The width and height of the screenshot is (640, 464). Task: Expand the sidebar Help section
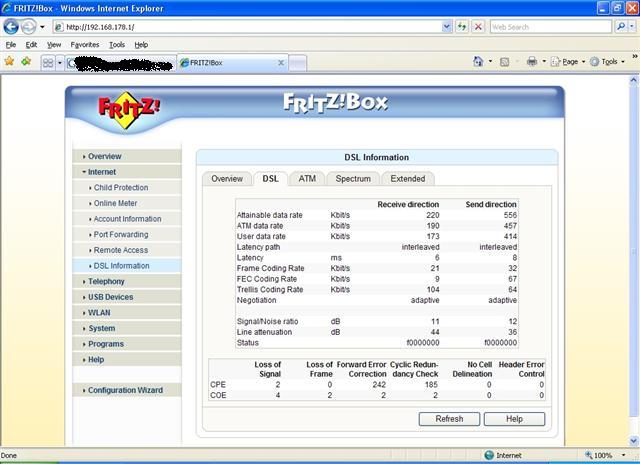[127, 360]
